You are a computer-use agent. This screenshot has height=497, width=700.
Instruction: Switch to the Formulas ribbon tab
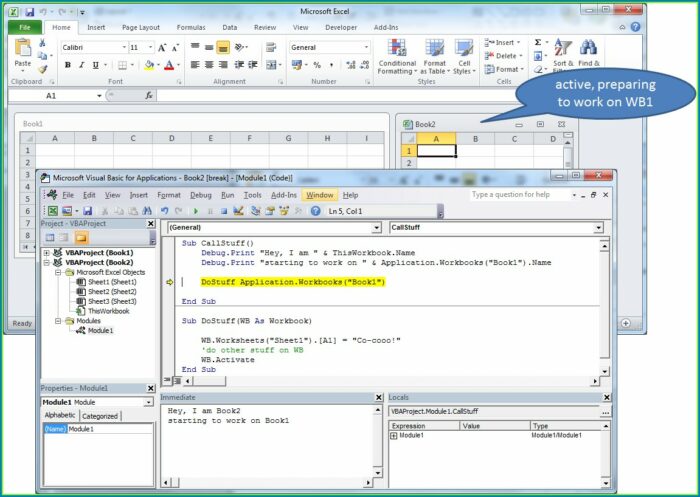[191, 27]
